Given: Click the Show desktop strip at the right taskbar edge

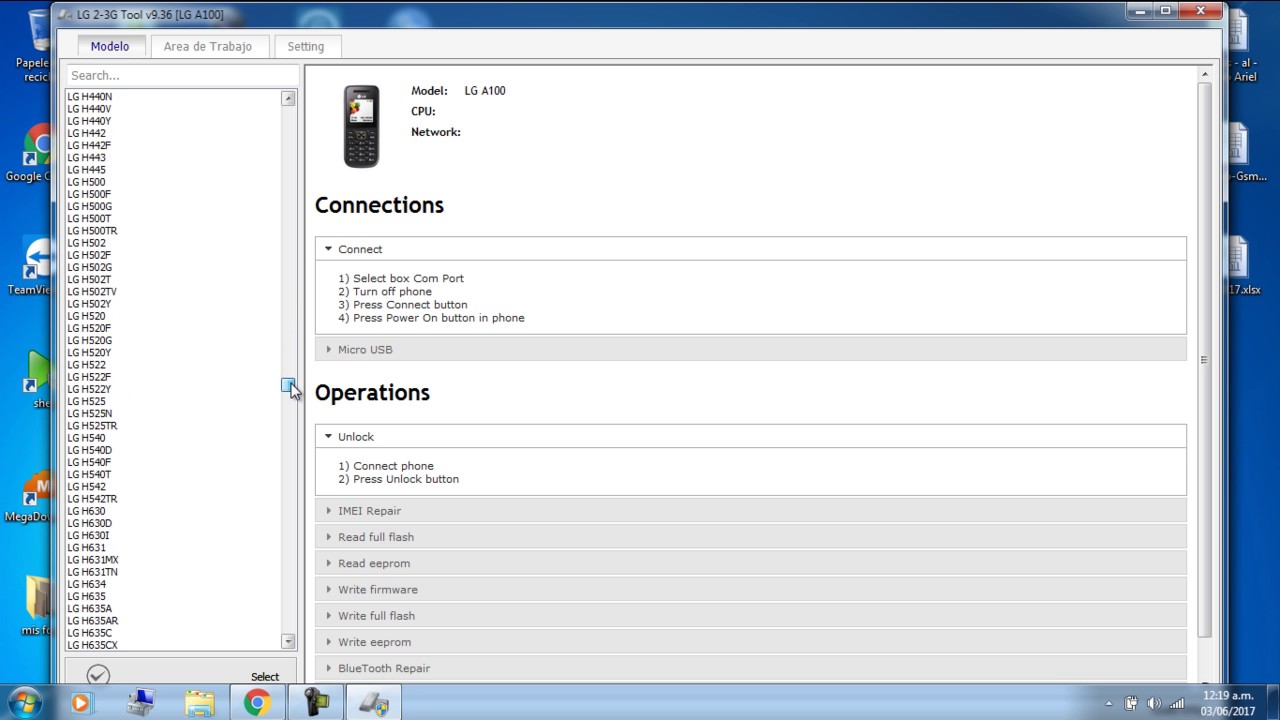Looking at the screenshot, I should pyautogui.click(x=1273, y=703).
